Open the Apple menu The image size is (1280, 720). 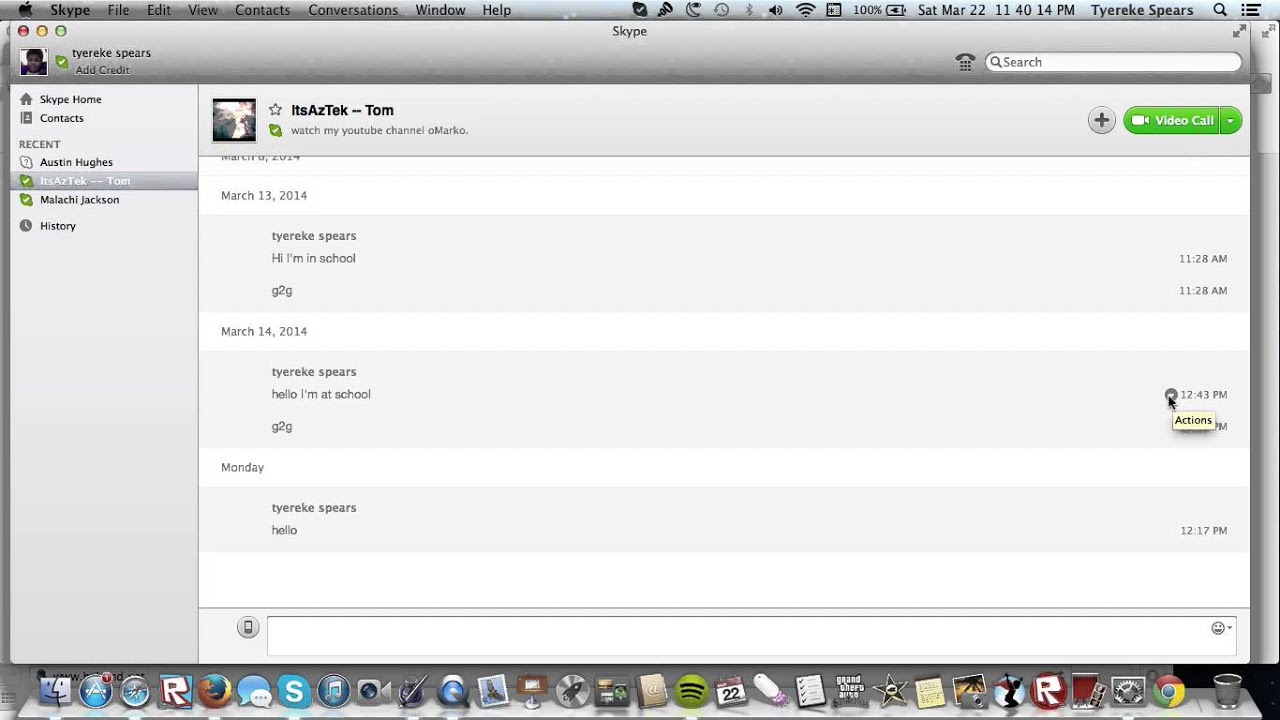pyautogui.click(x=25, y=10)
